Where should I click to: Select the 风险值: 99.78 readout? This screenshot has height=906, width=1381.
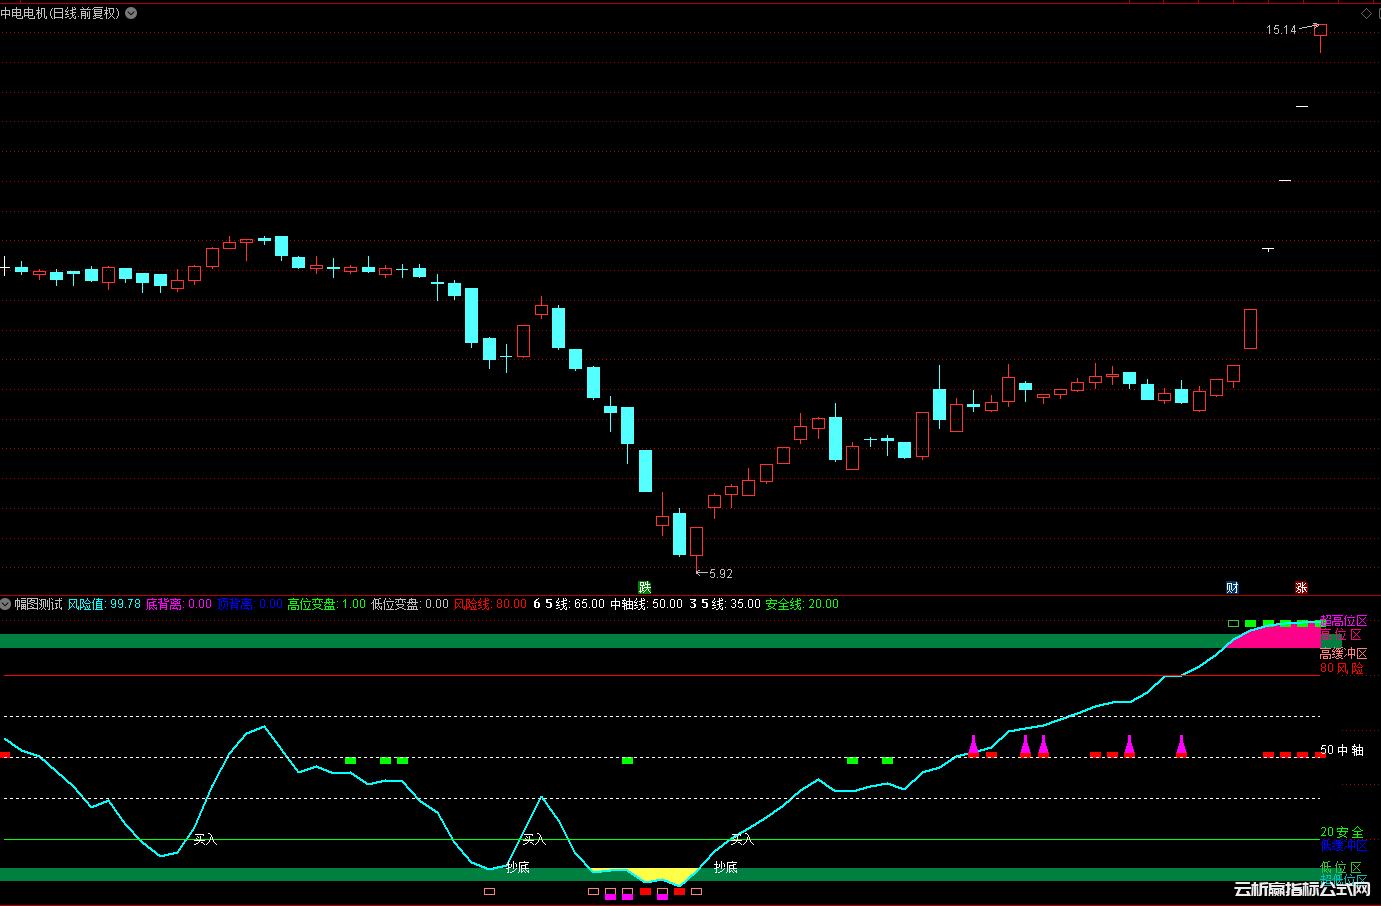(104, 604)
